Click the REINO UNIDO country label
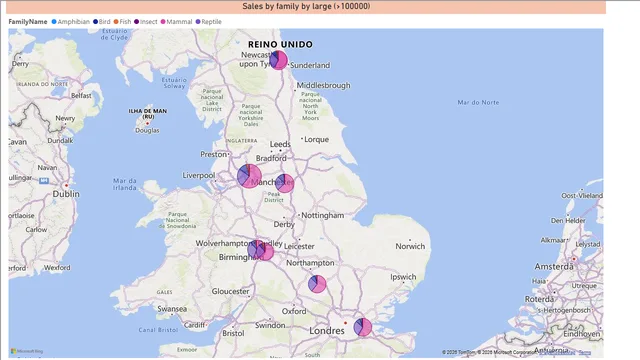 click(280, 44)
